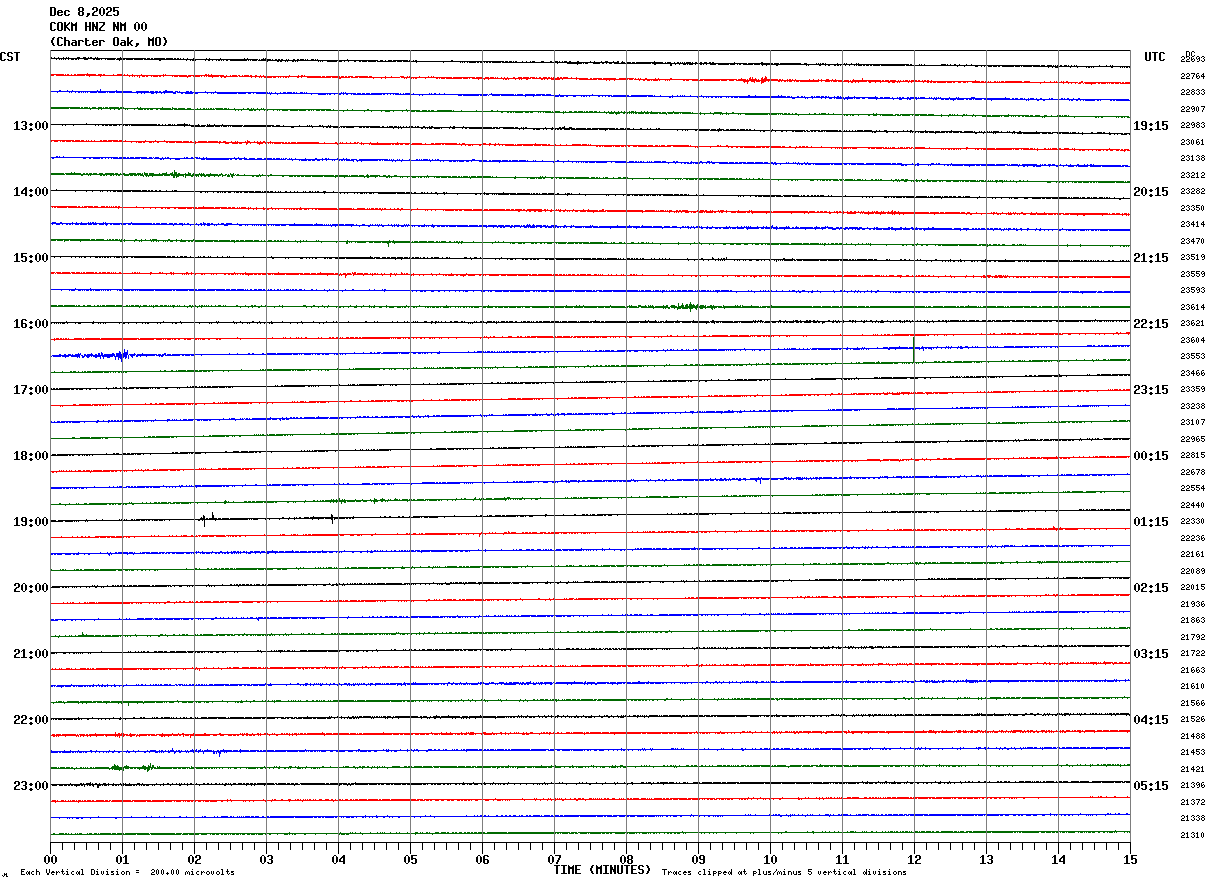This screenshot has height=886, width=1210.
Task: Click the DC value '21936'
Action: tap(1192, 604)
